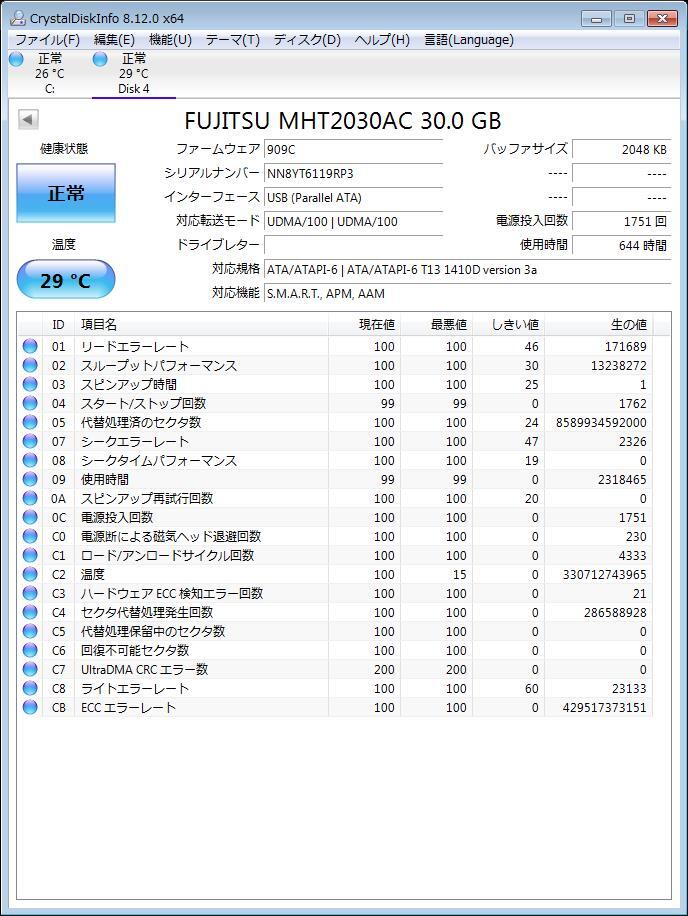Click the 最悪値 column header
Screen dimensions: 688x916
click(436, 325)
